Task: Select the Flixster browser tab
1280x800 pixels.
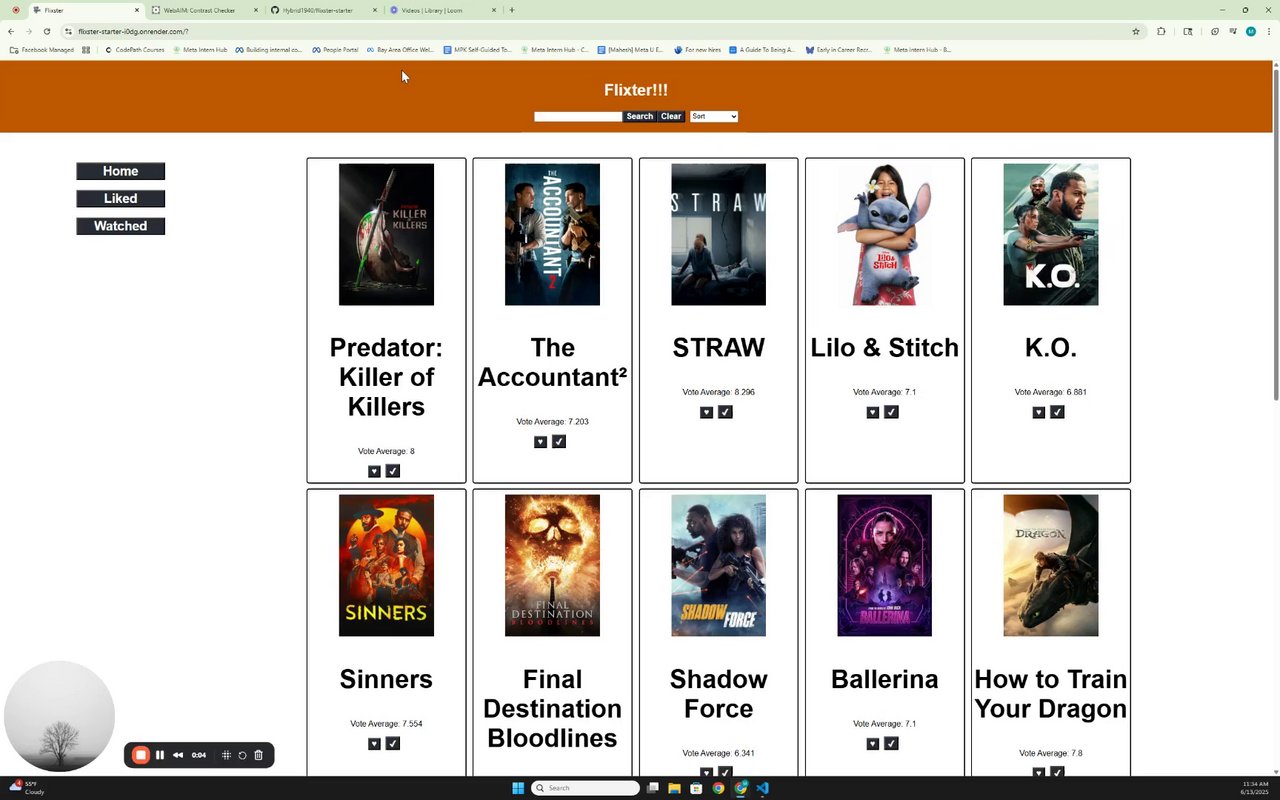Action: (x=85, y=10)
